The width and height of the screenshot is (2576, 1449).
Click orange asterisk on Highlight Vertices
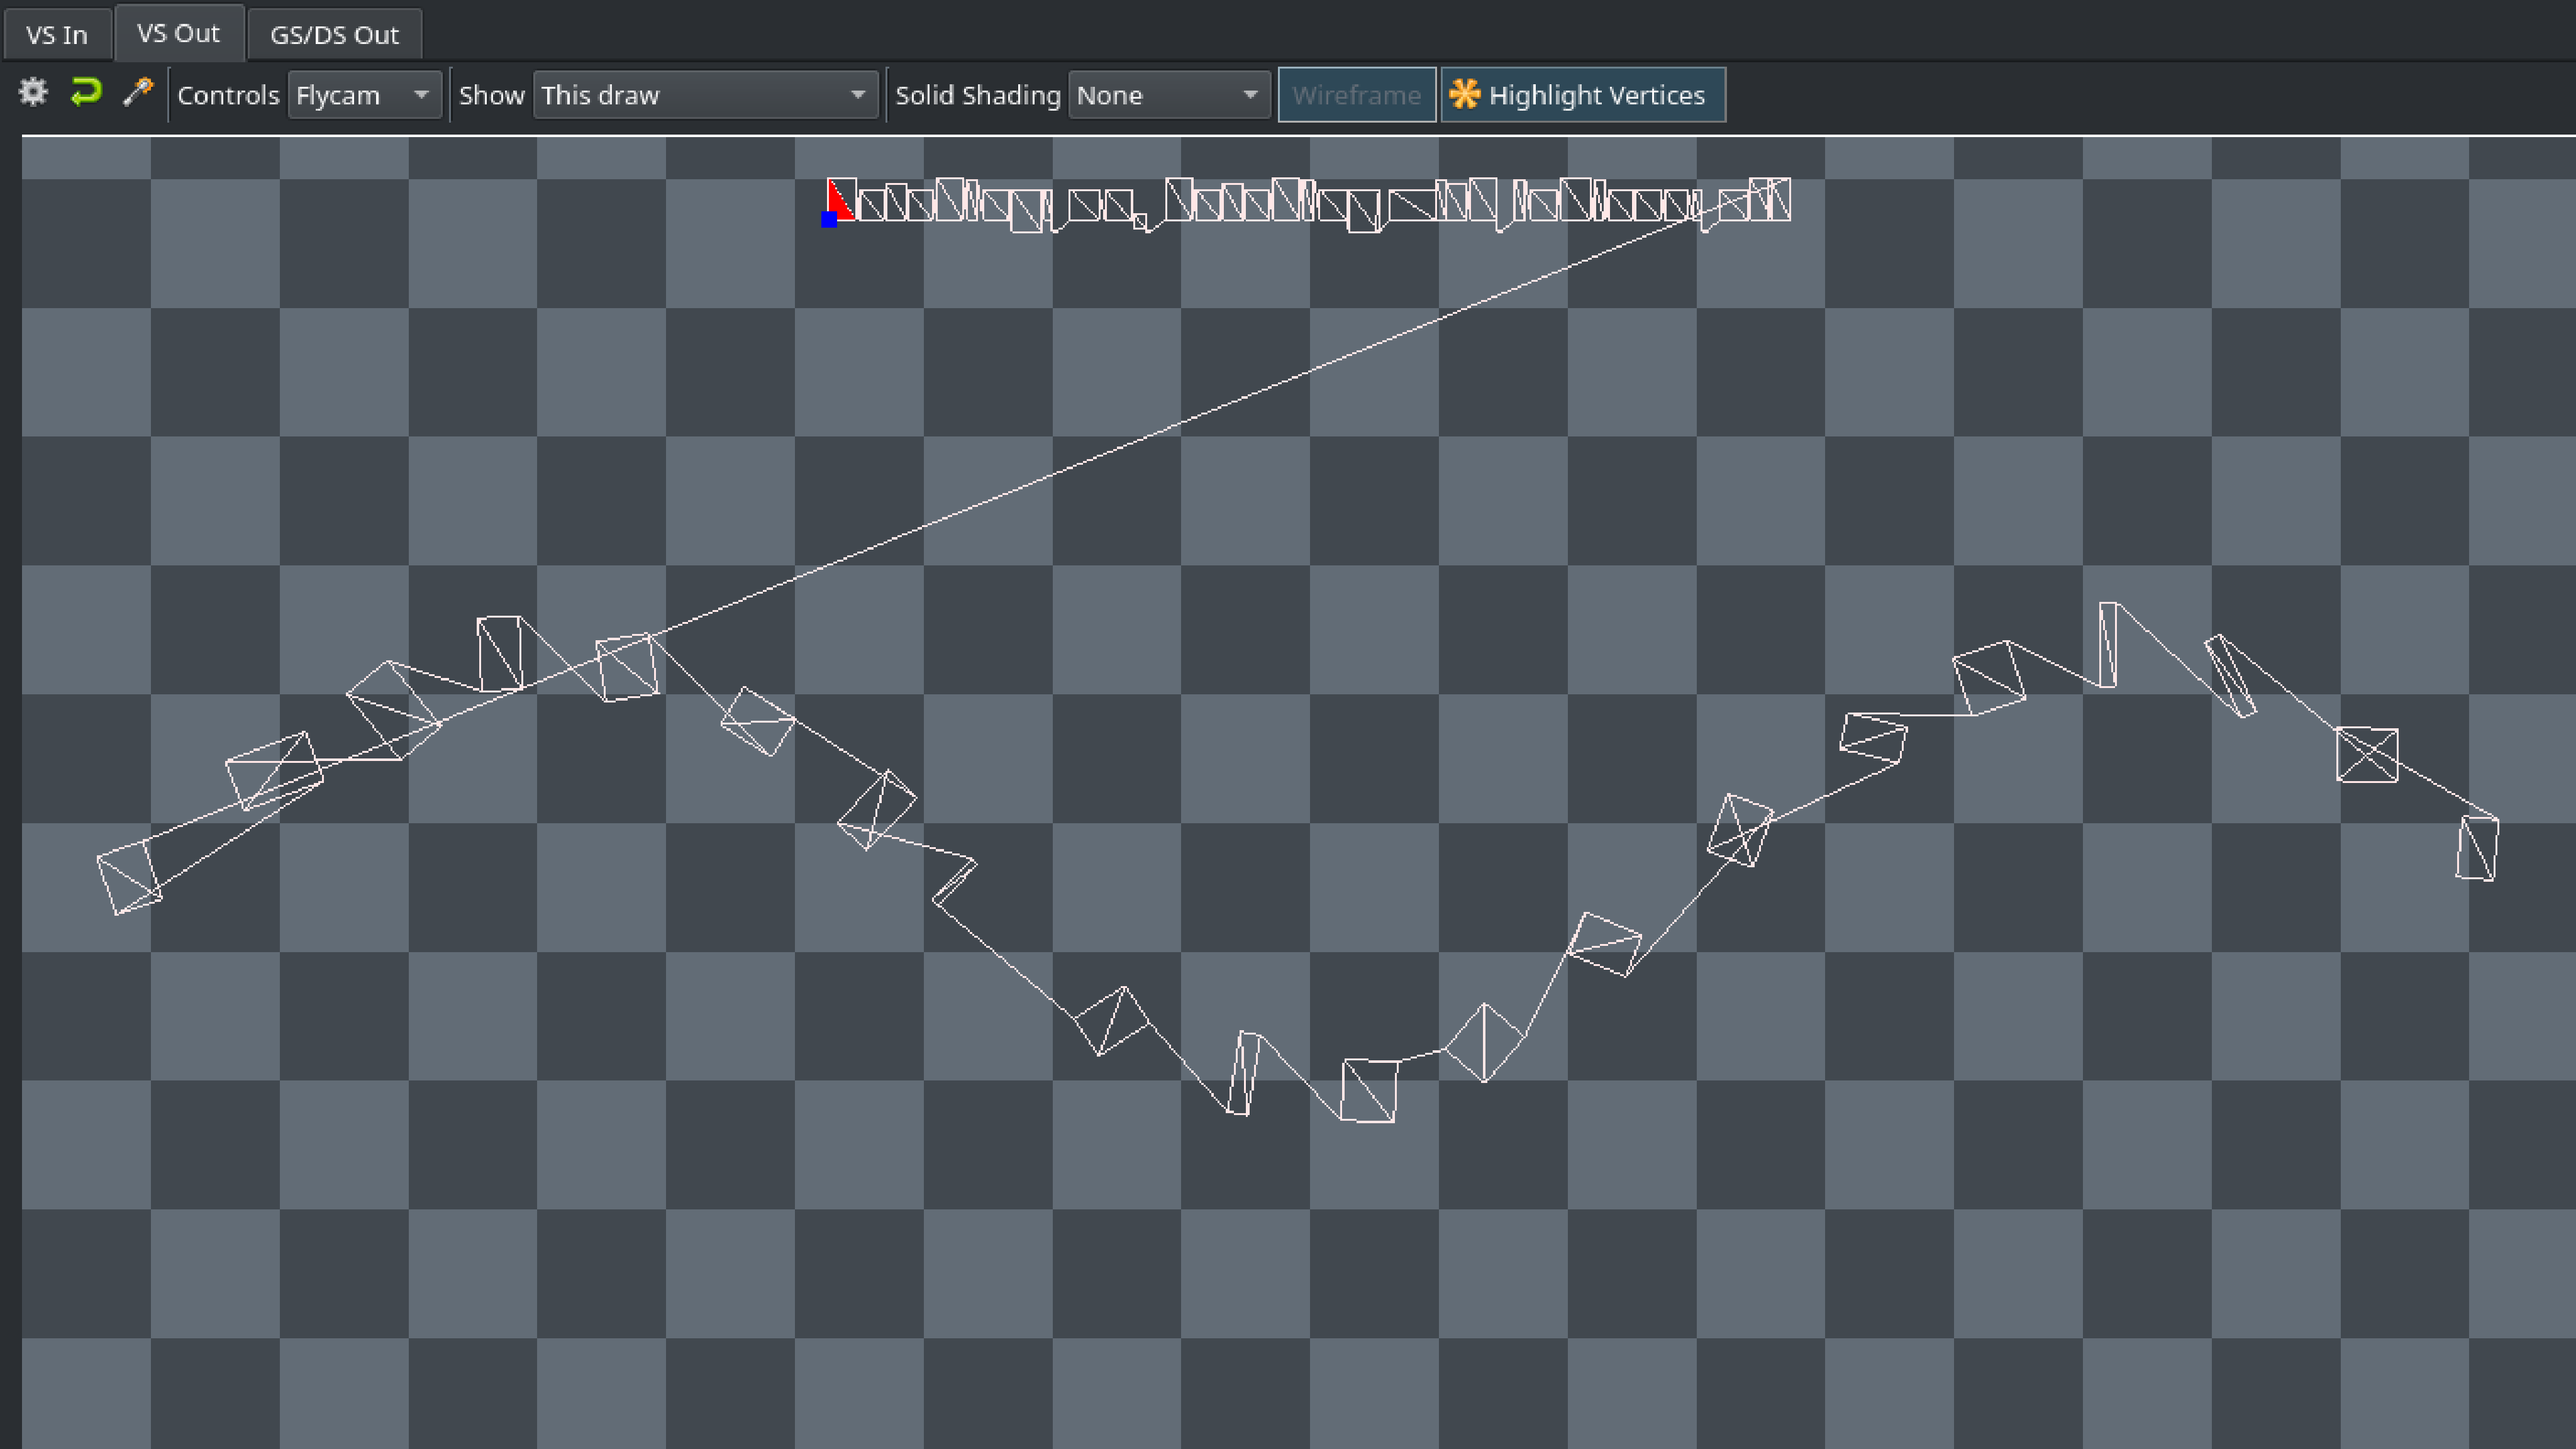1464,94
